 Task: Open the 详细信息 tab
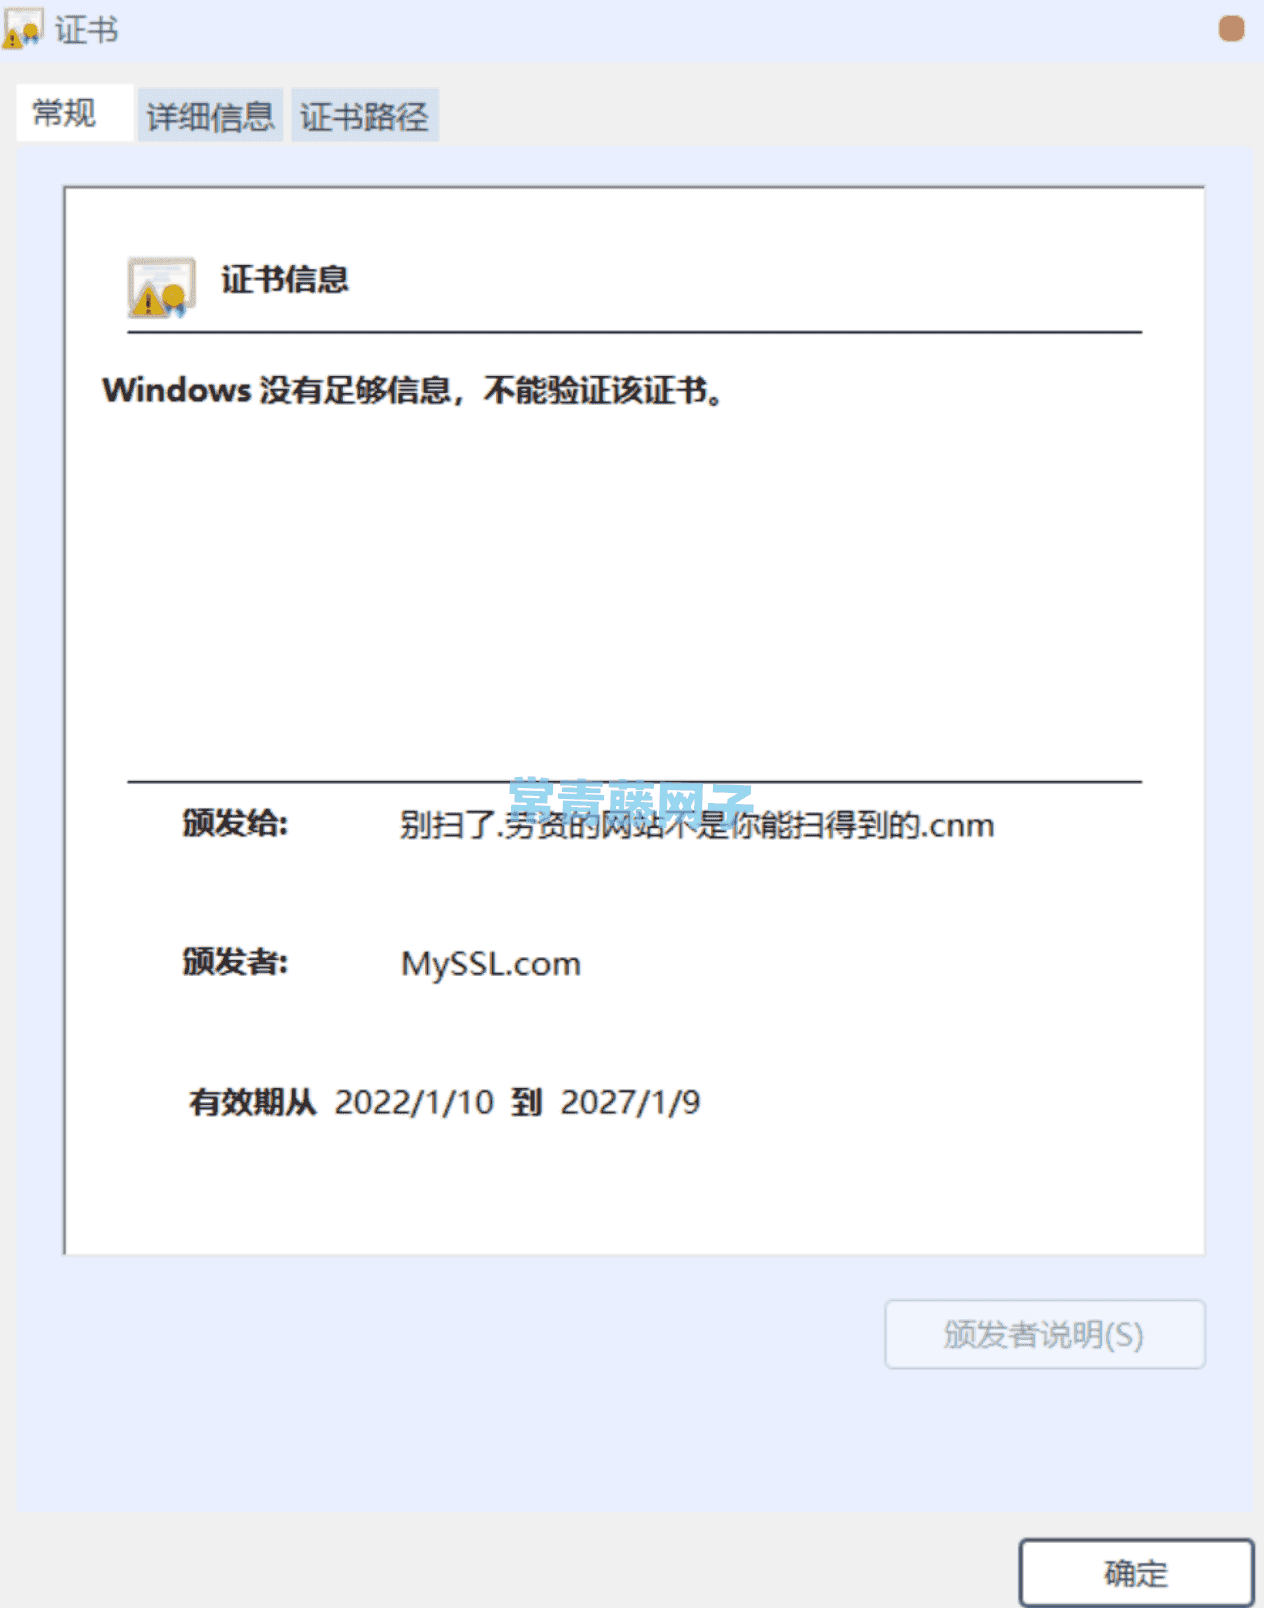coord(210,116)
